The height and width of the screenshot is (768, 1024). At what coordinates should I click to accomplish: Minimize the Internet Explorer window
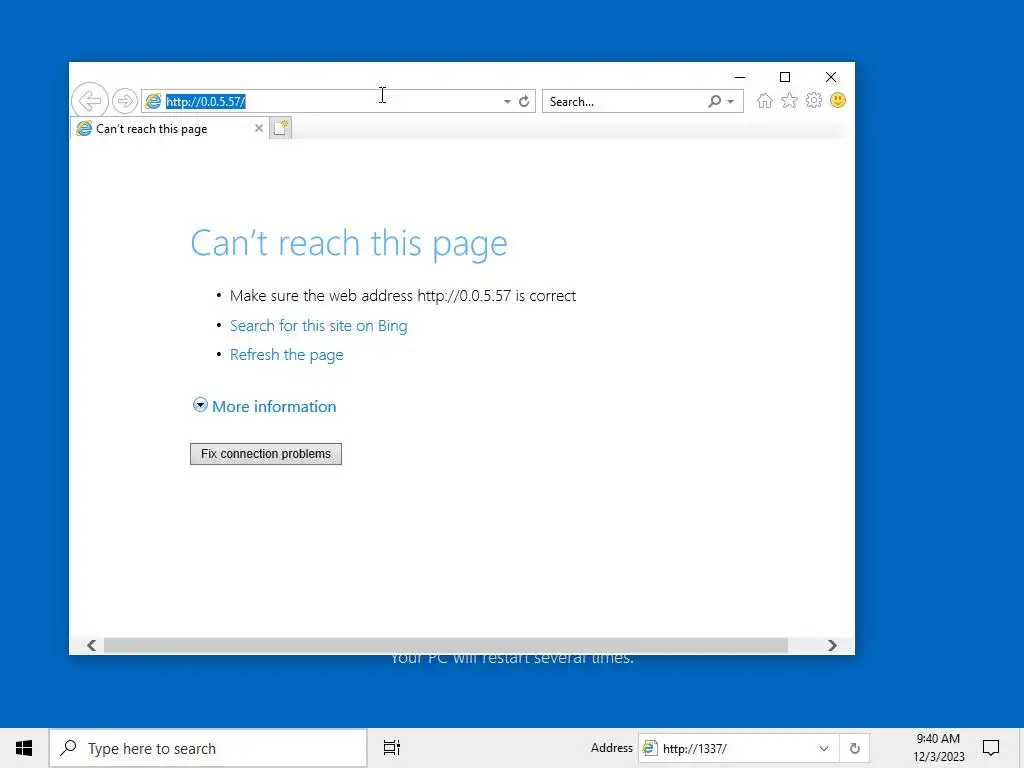(740, 77)
